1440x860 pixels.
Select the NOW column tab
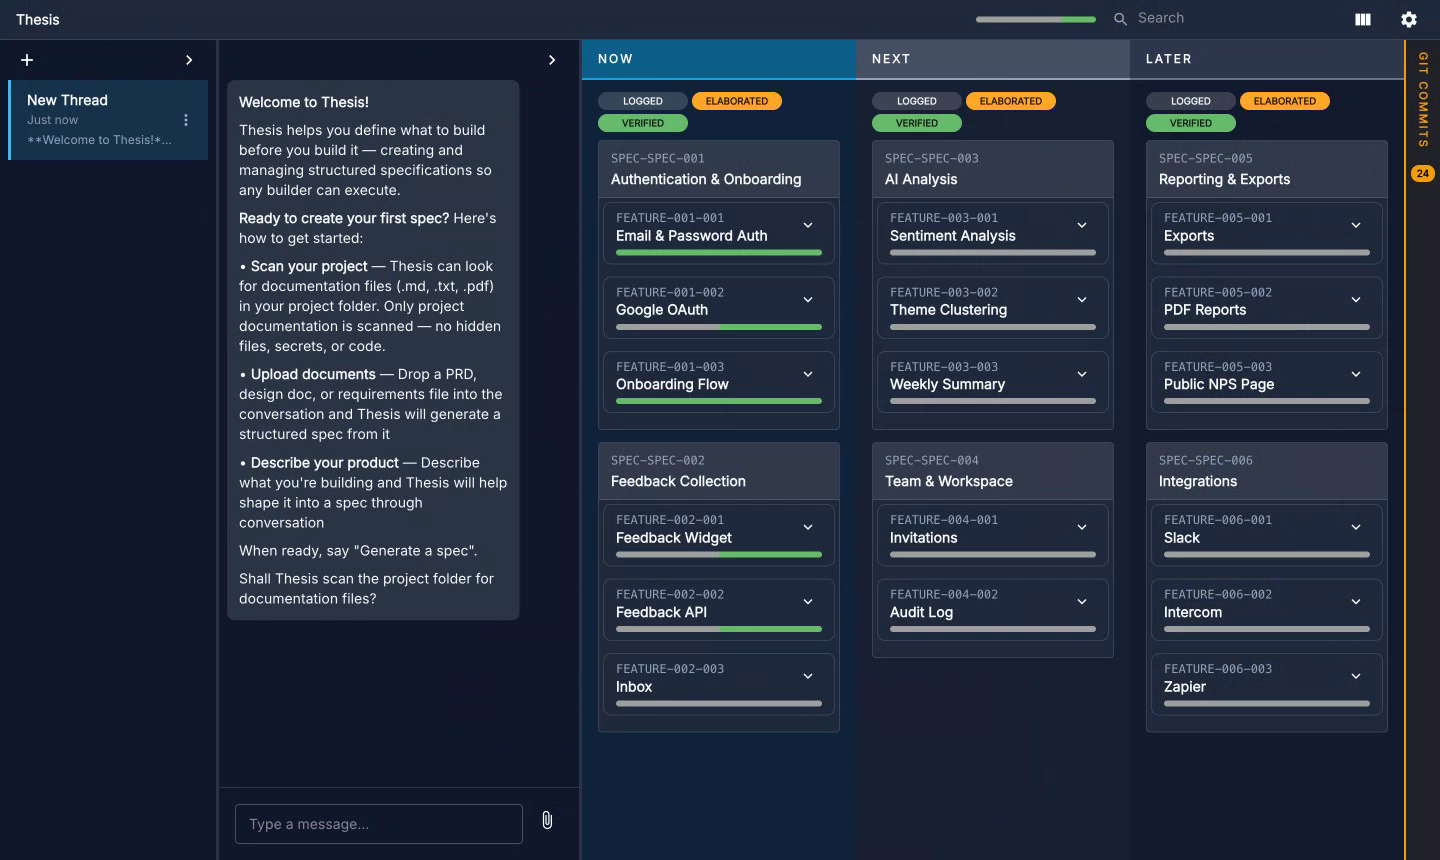pos(719,59)
